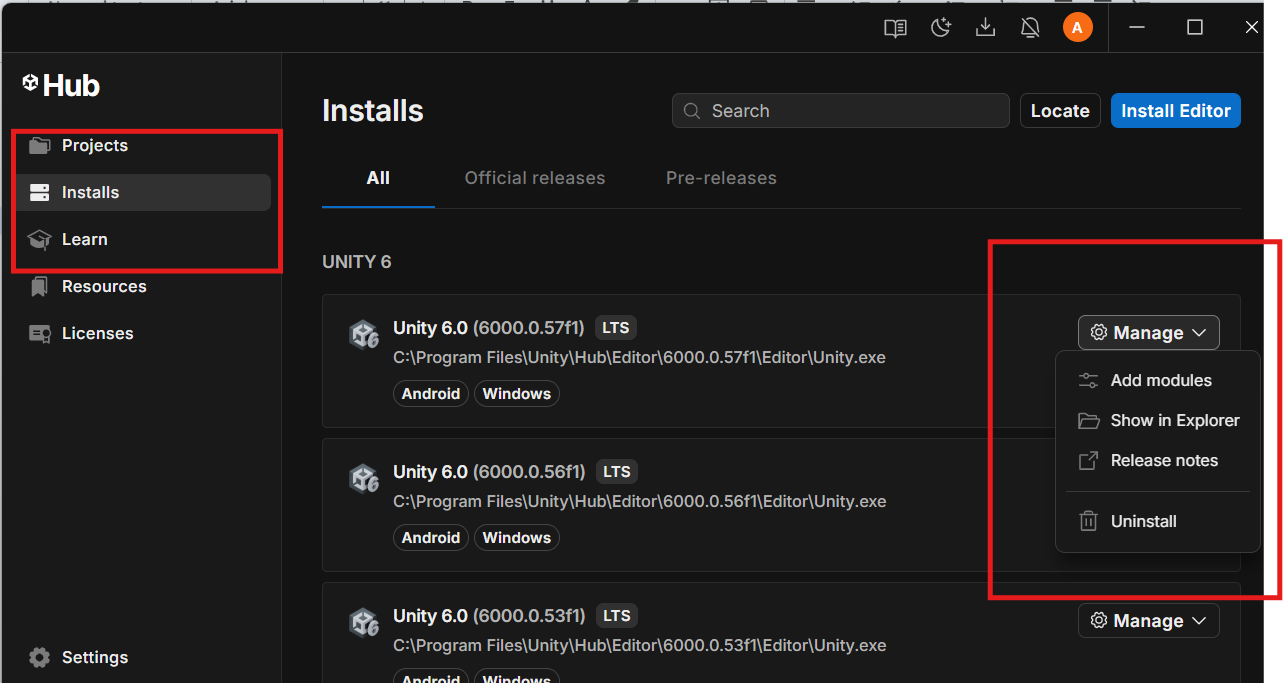Viewport: 1283px width, 683px height.
Task: Go to the Licenses page
Action: [142, 334]
